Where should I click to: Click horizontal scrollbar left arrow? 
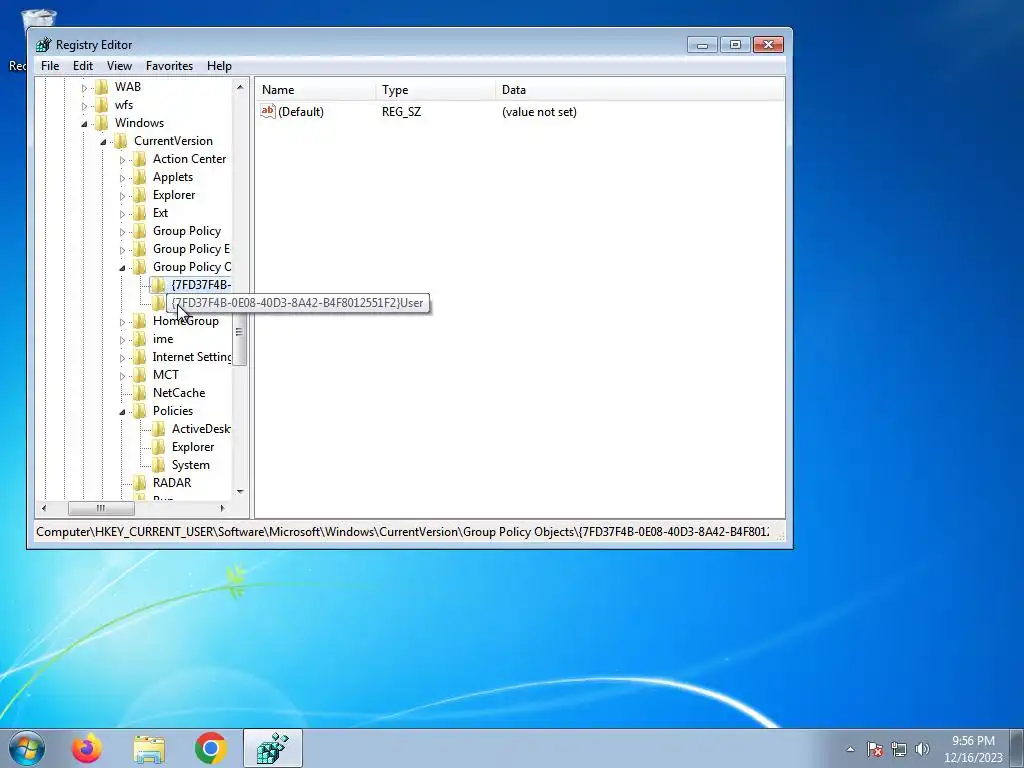tap(44, 508)
